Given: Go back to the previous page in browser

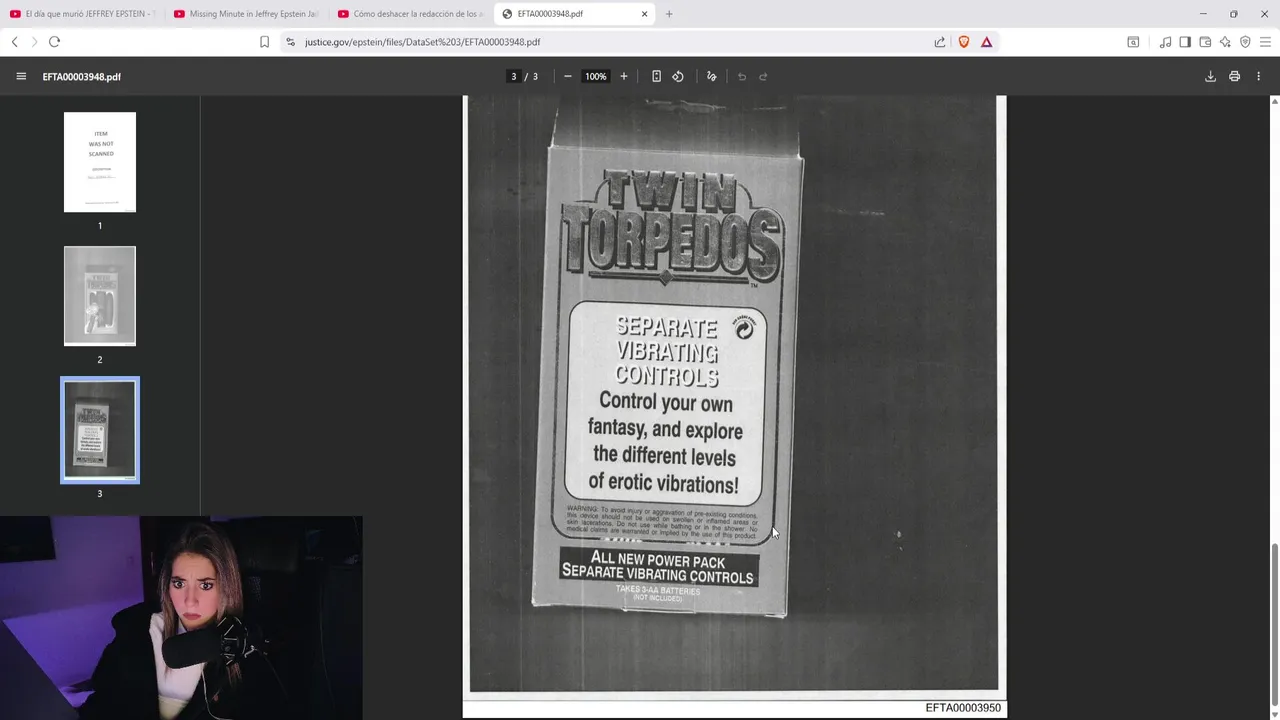Looking at the screenshot, I should [14, 42].
